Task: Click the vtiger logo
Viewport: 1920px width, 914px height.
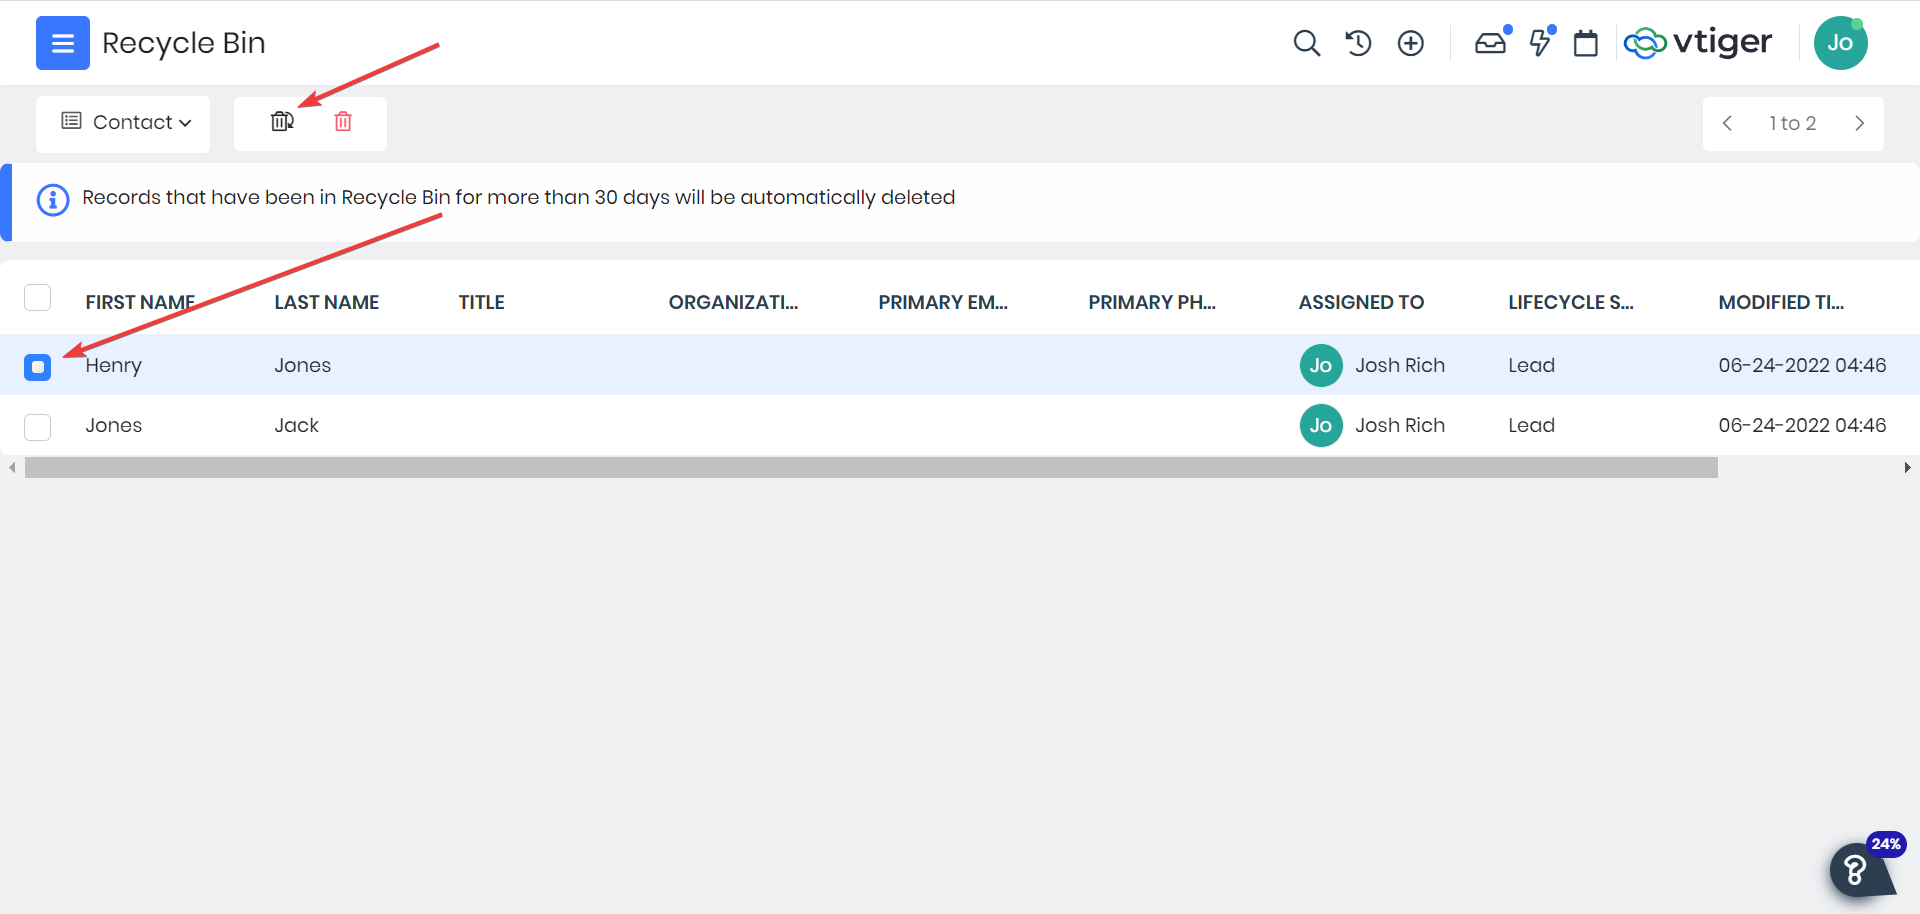Action: click(x=1698, y=43)
